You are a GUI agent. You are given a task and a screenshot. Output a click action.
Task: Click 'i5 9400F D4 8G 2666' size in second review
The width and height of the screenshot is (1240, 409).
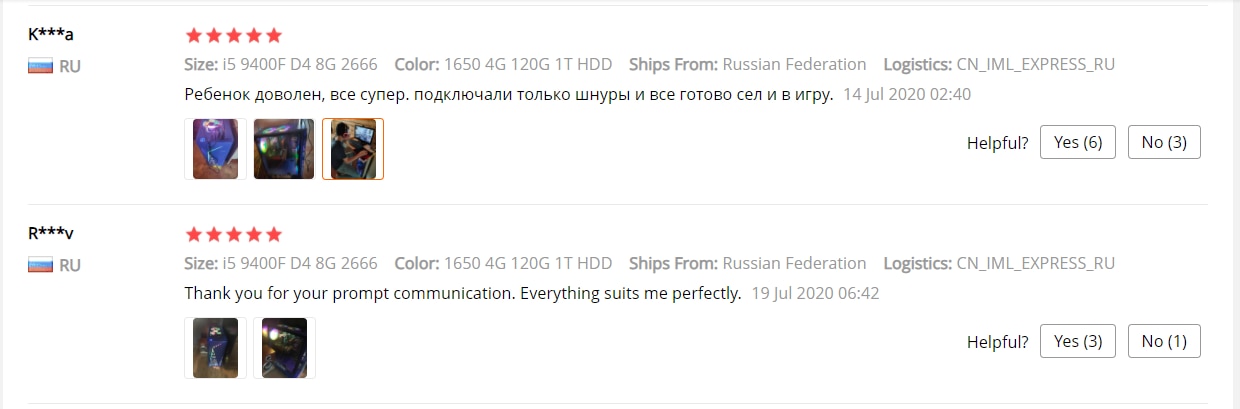[x=300, y=264]
